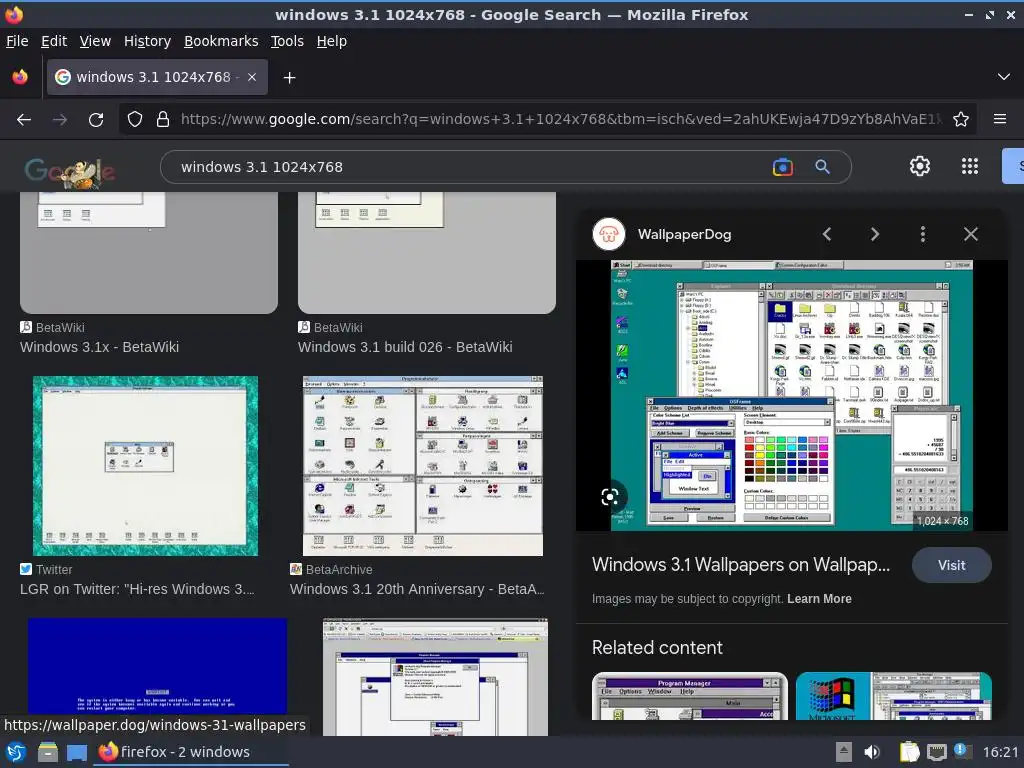
Task: Open Windows 3.1 build 026 - BetaWiki result
Action: pos(405,347)
